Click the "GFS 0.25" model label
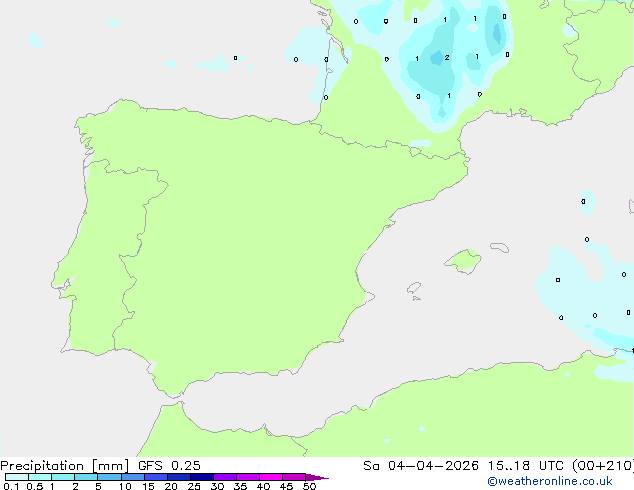The image size is (634, 490). (169, 466)
